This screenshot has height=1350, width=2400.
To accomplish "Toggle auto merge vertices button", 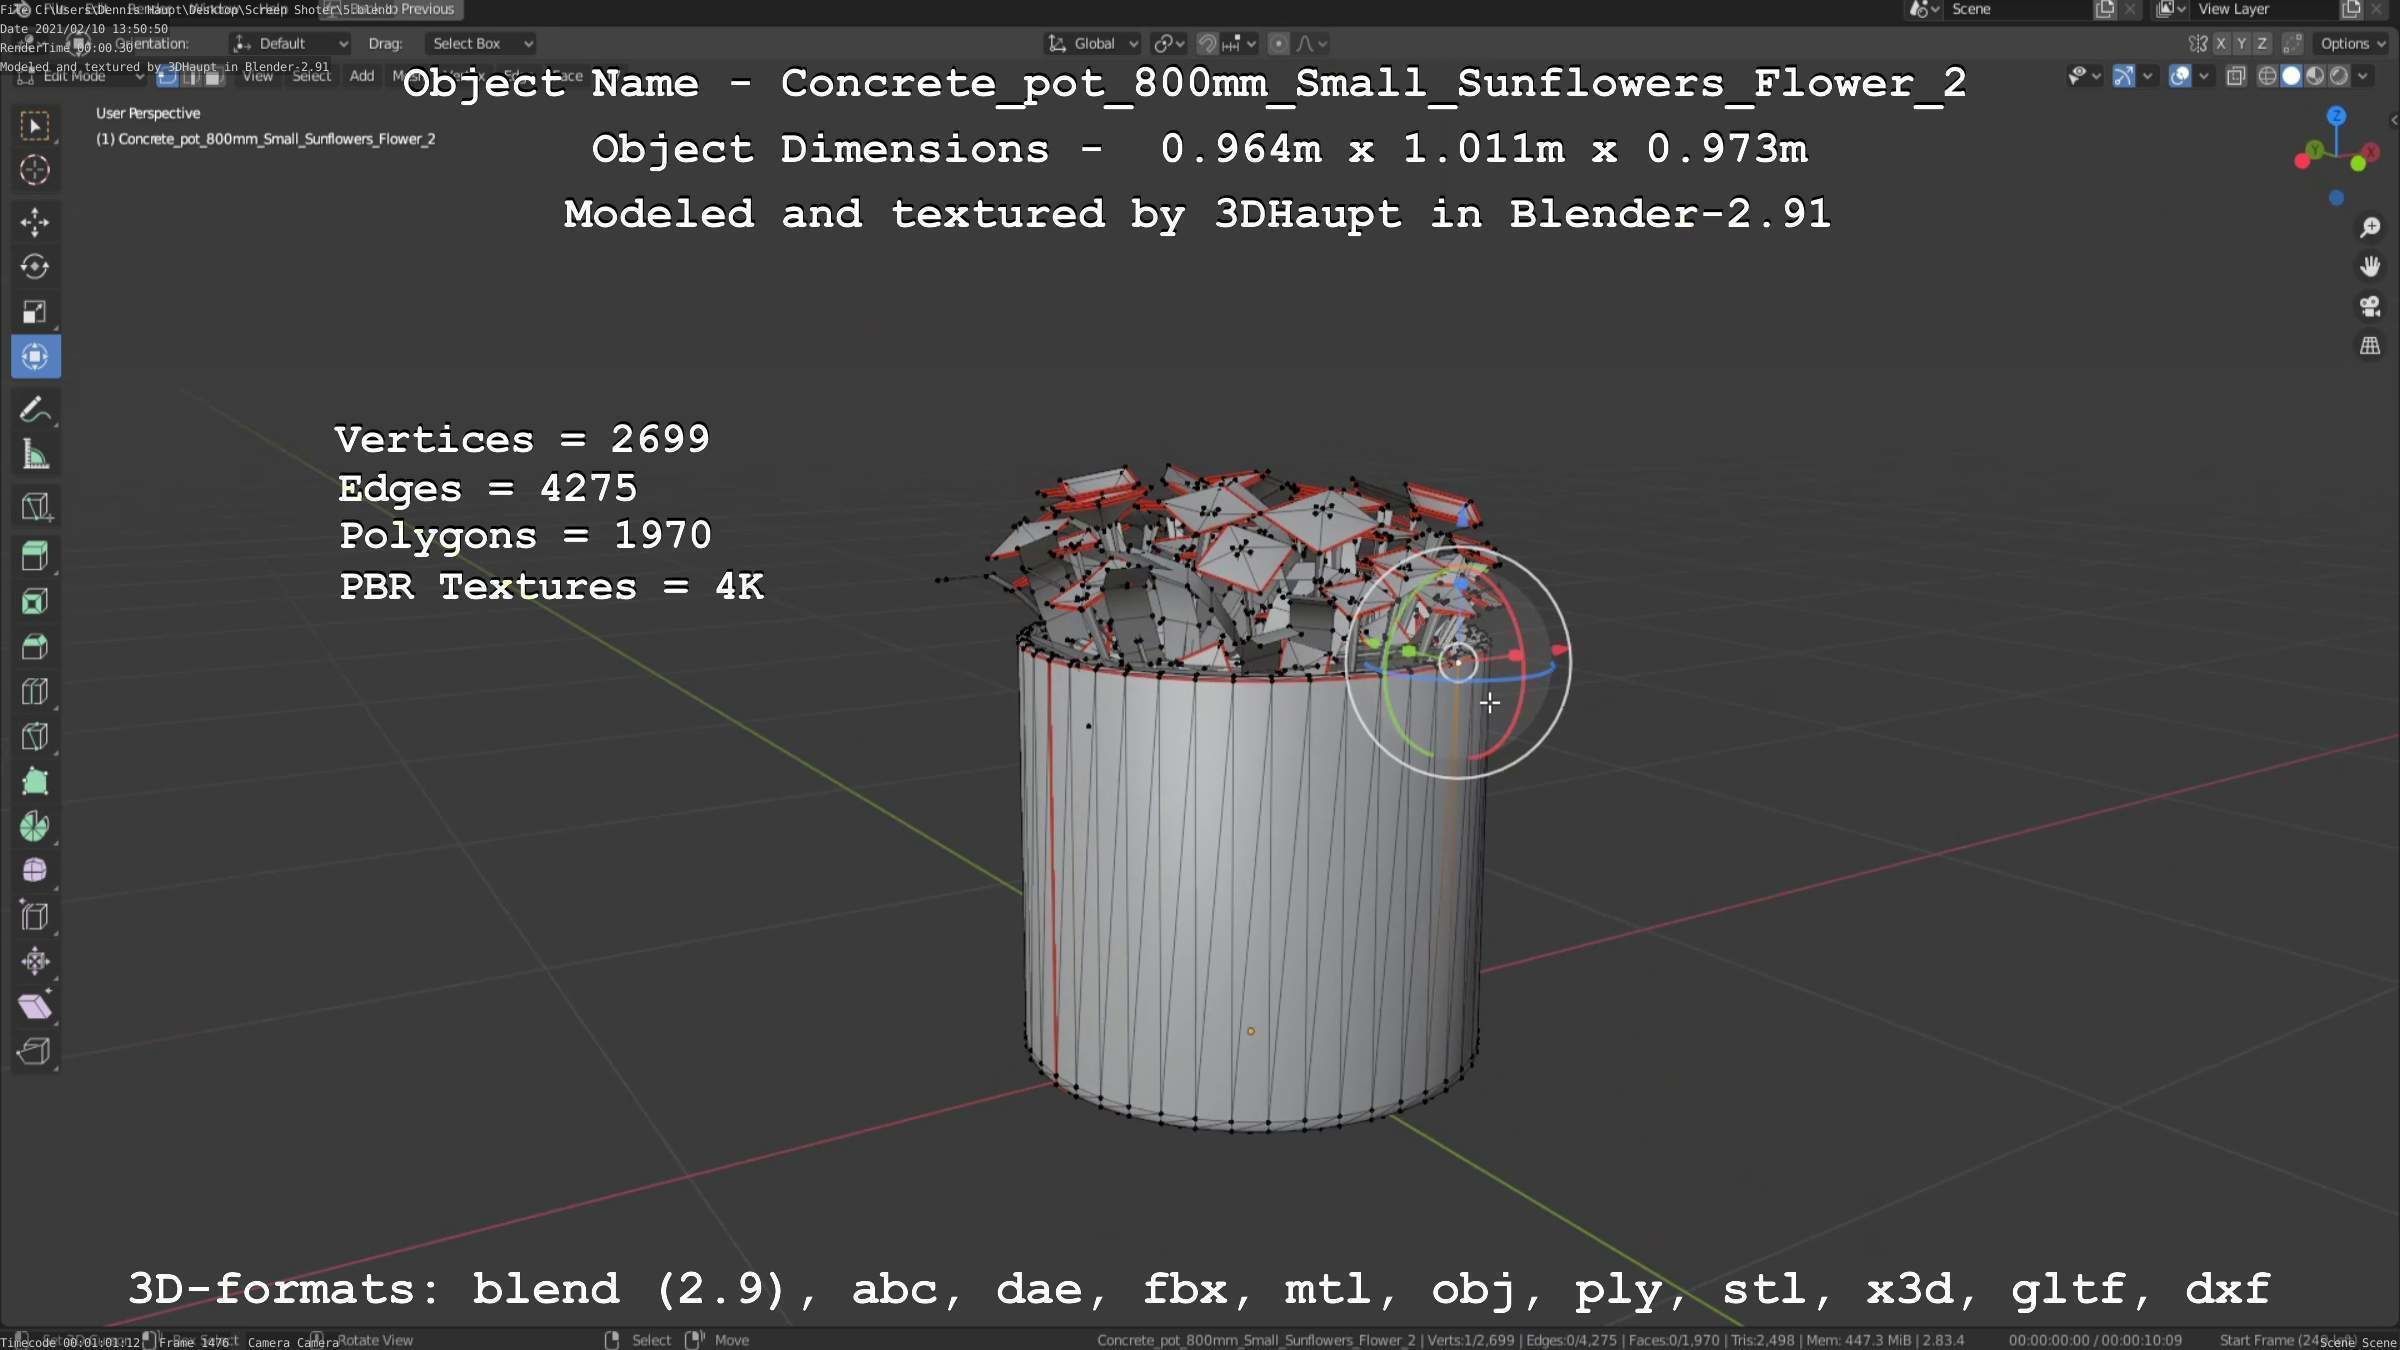I will pyautogui.click(x=2293, y=44).
